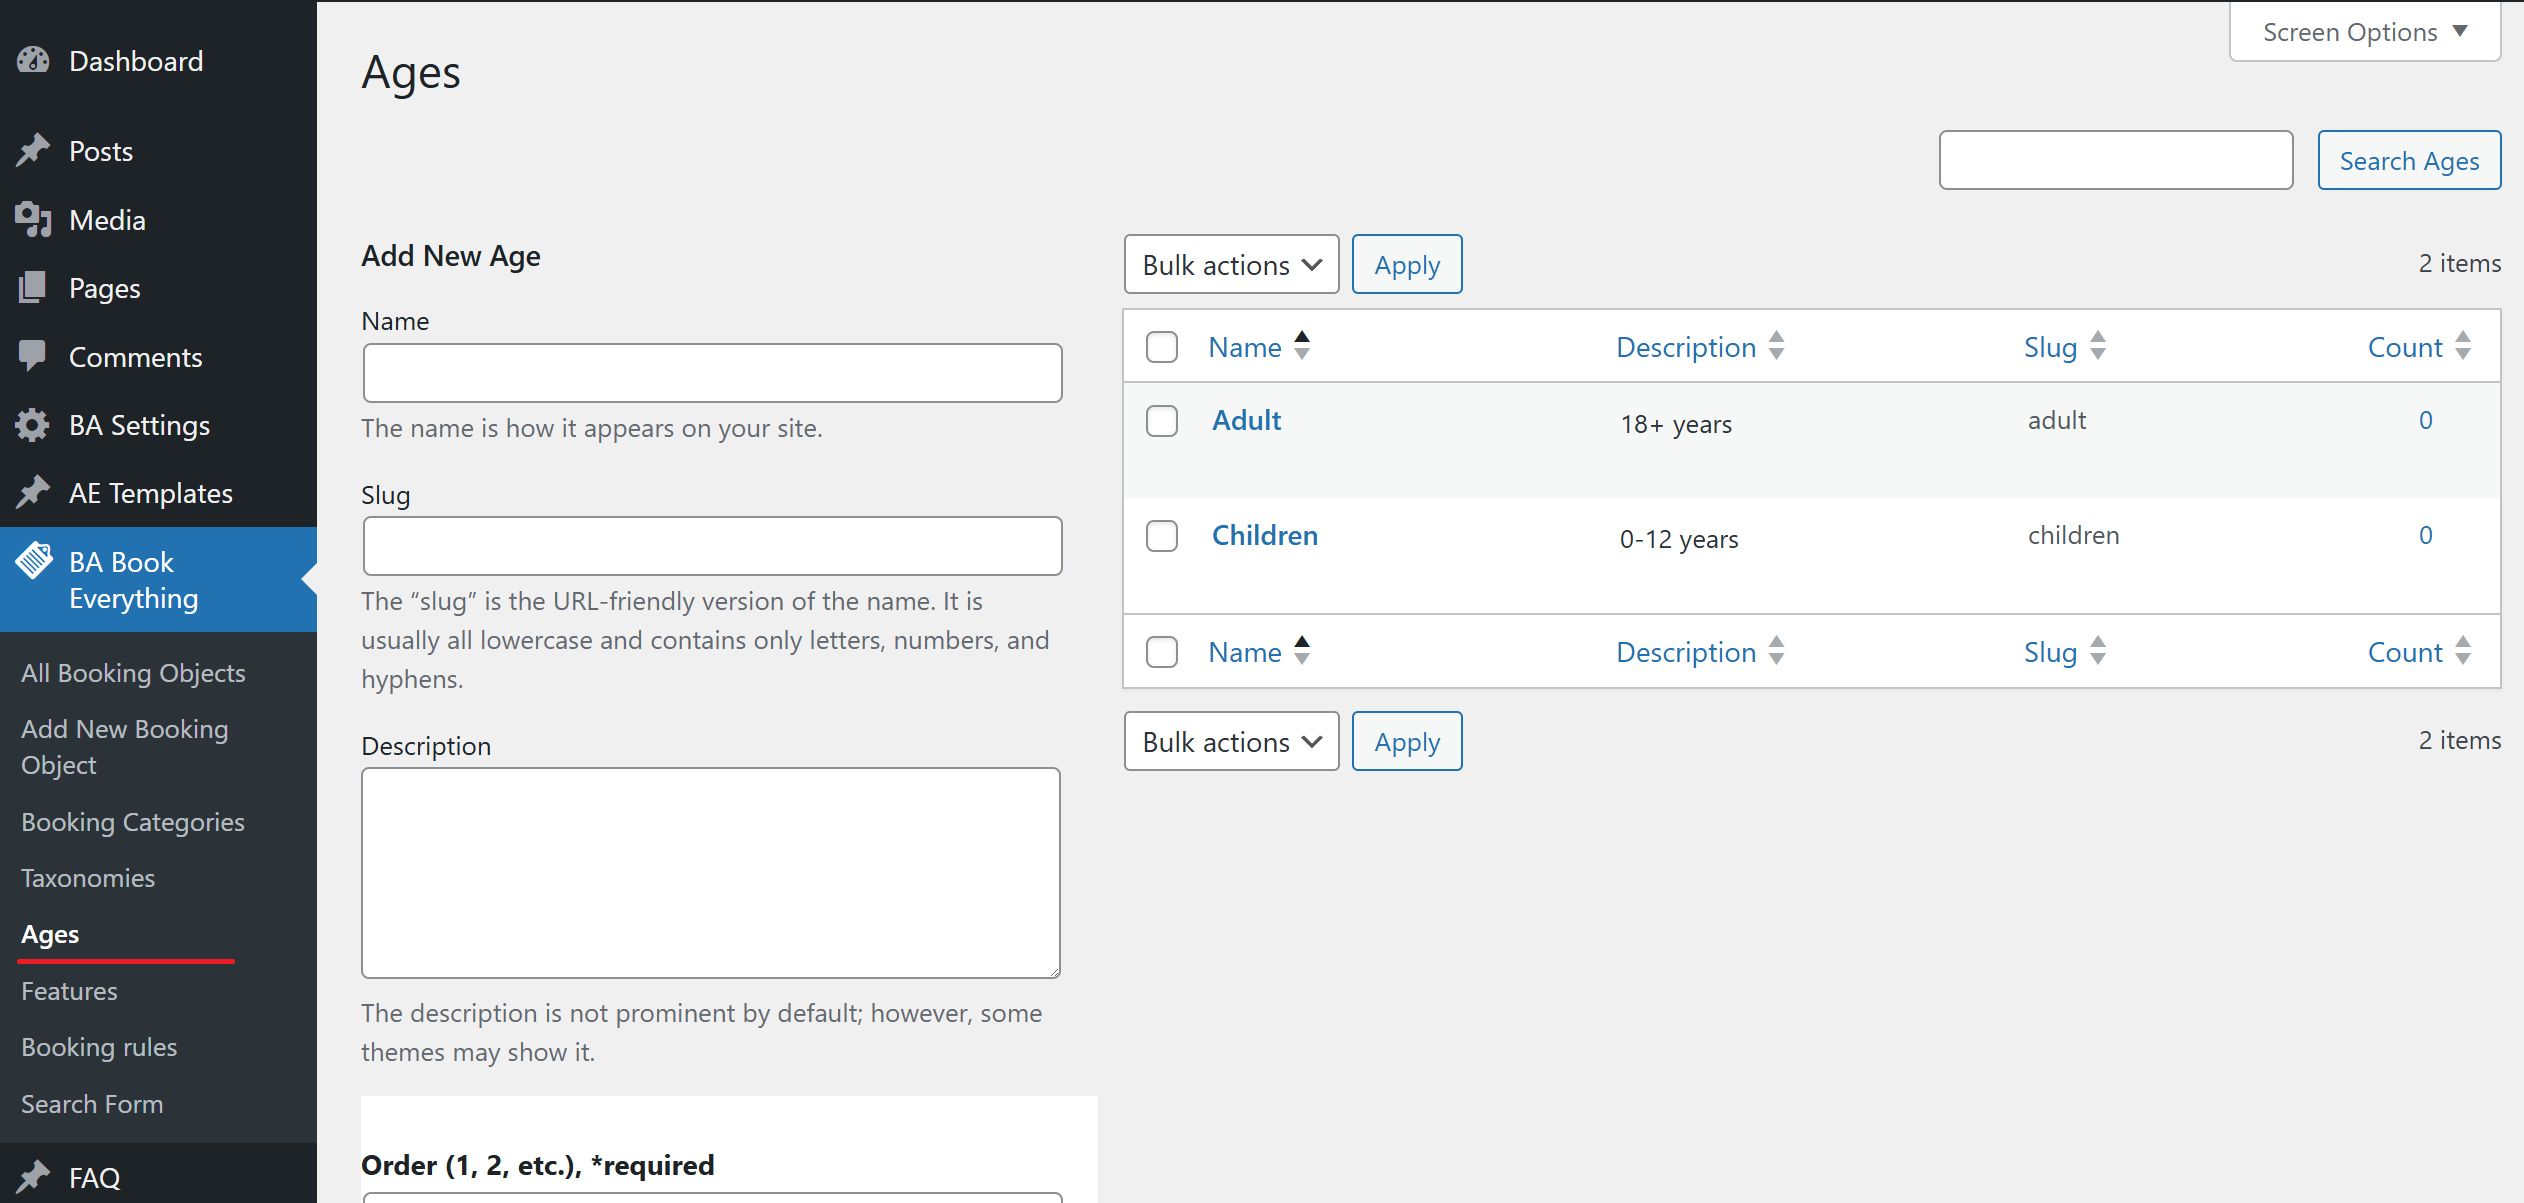Screen dimensions: 2524x1203
Task: Open the top Bulk actions dropdown
Action: (1230, 265)
